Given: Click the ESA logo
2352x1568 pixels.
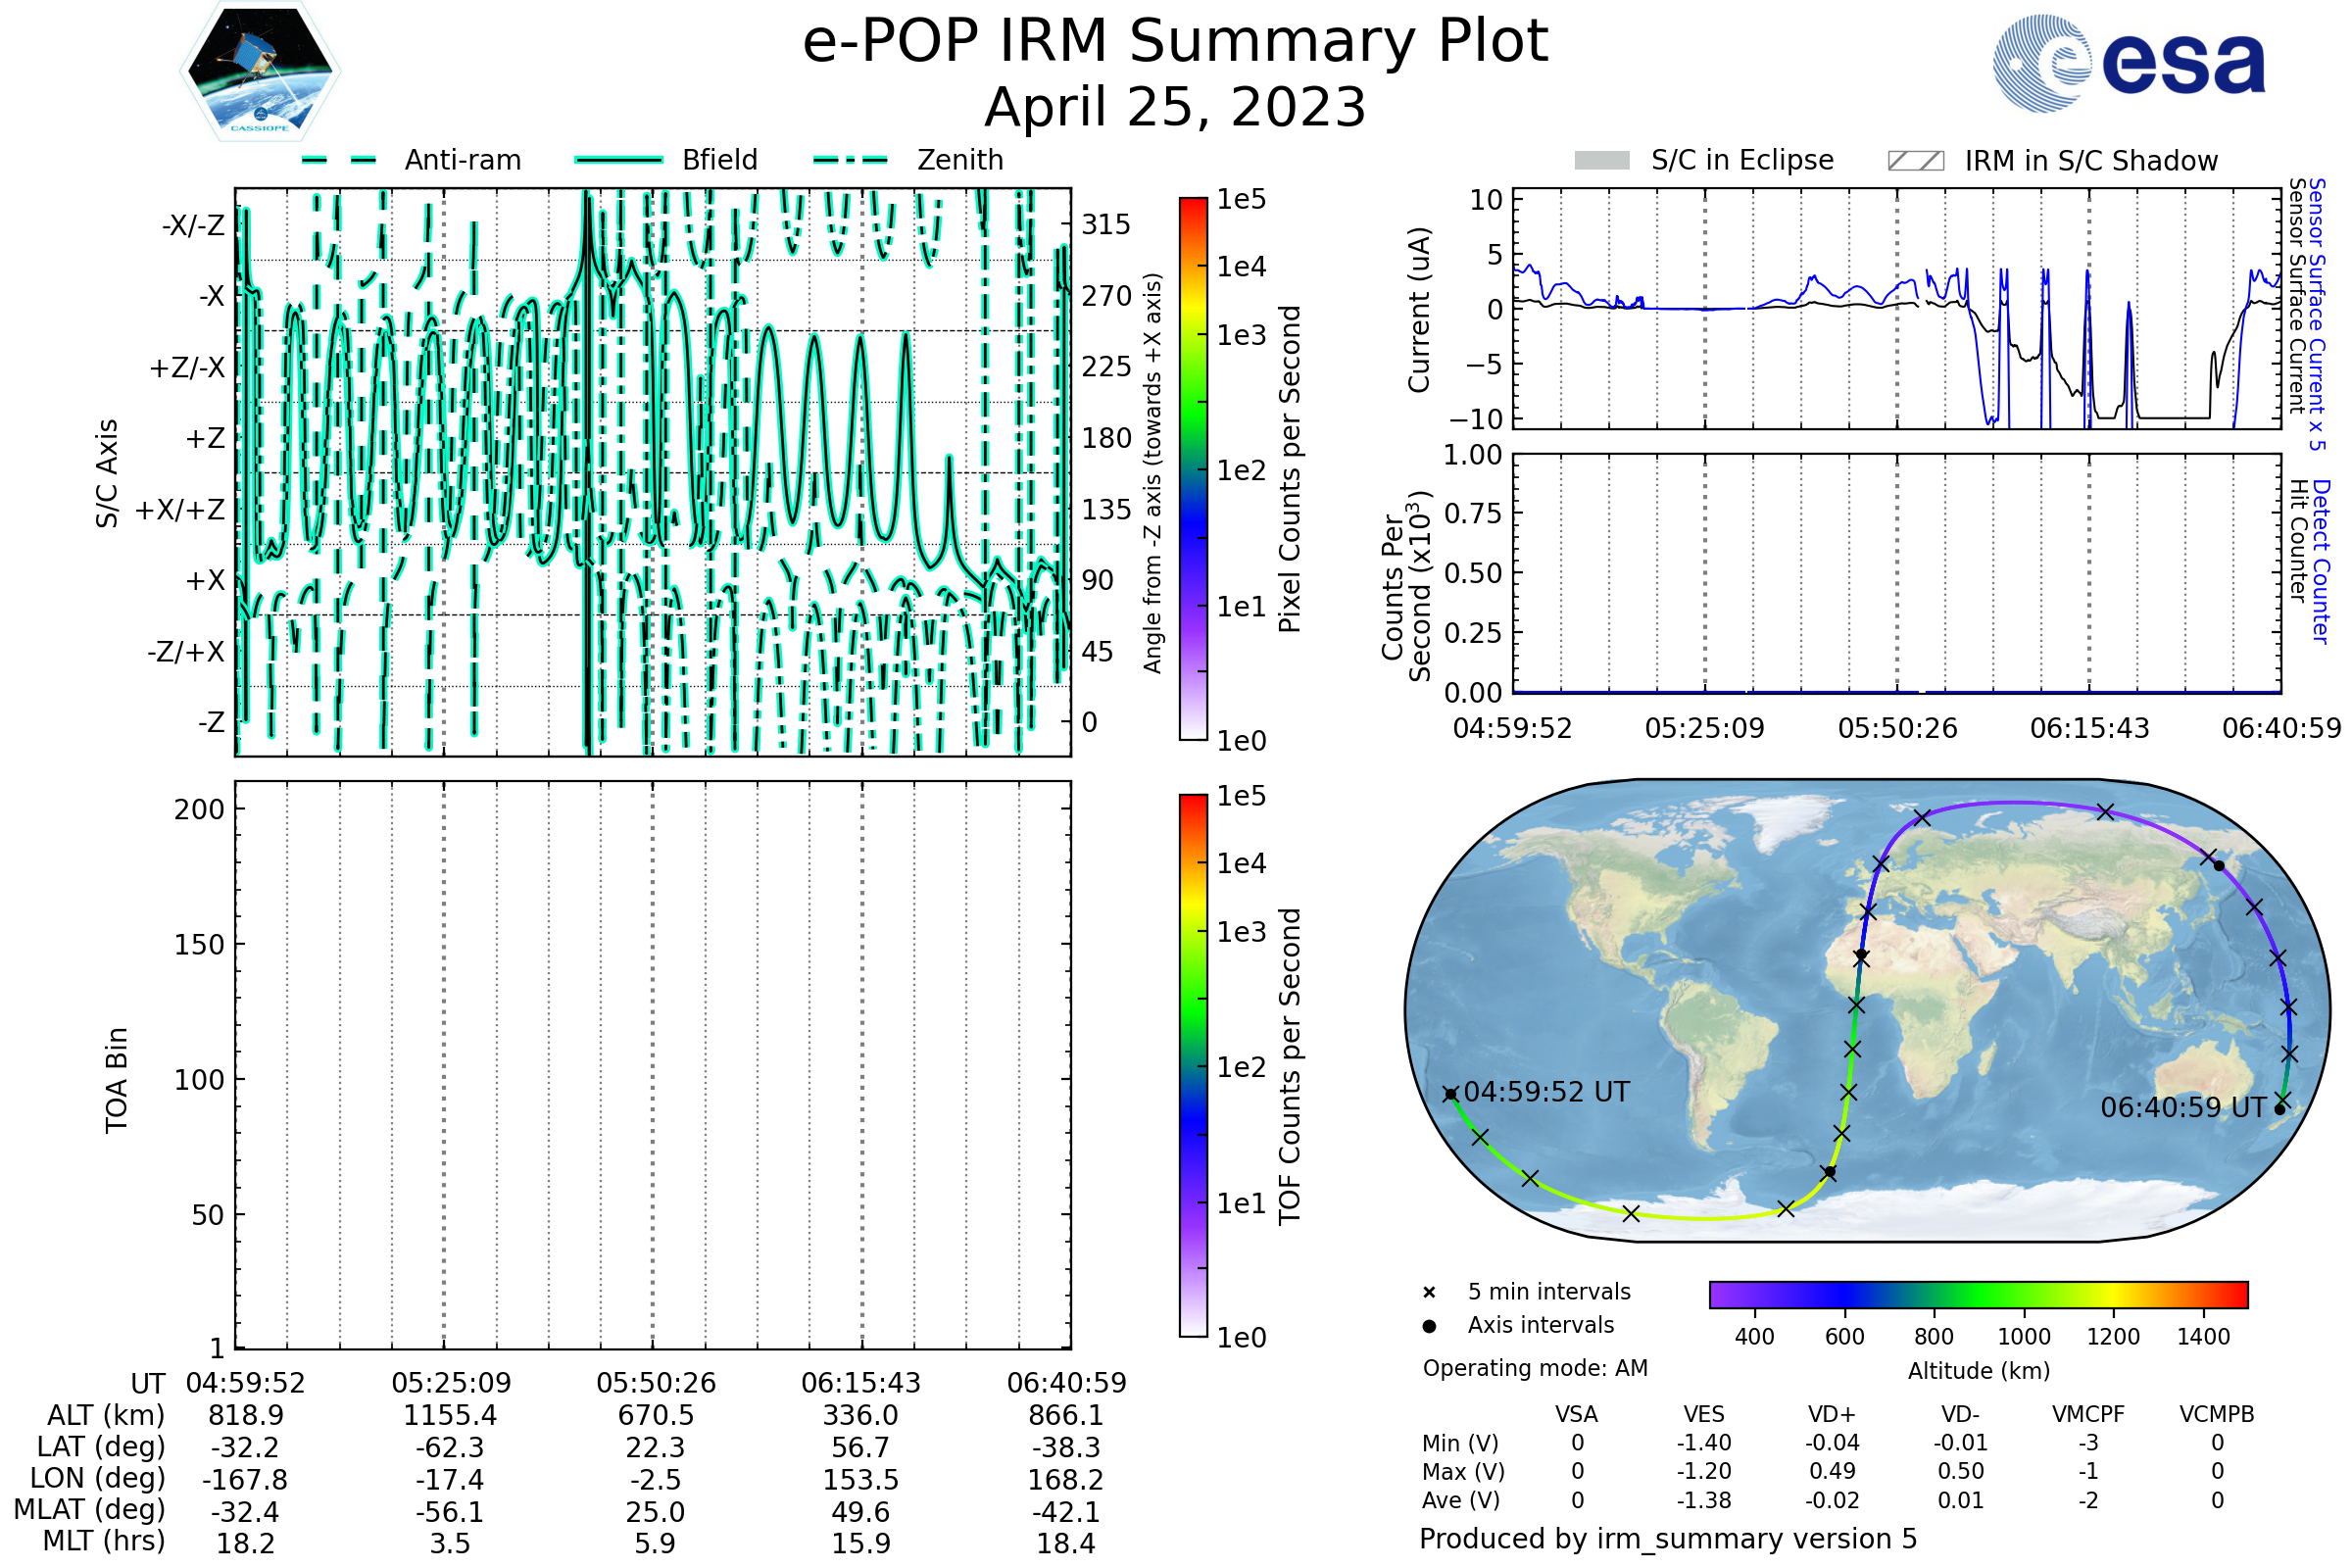Looking at the screenshot, I should click(x=2129, y=64).
